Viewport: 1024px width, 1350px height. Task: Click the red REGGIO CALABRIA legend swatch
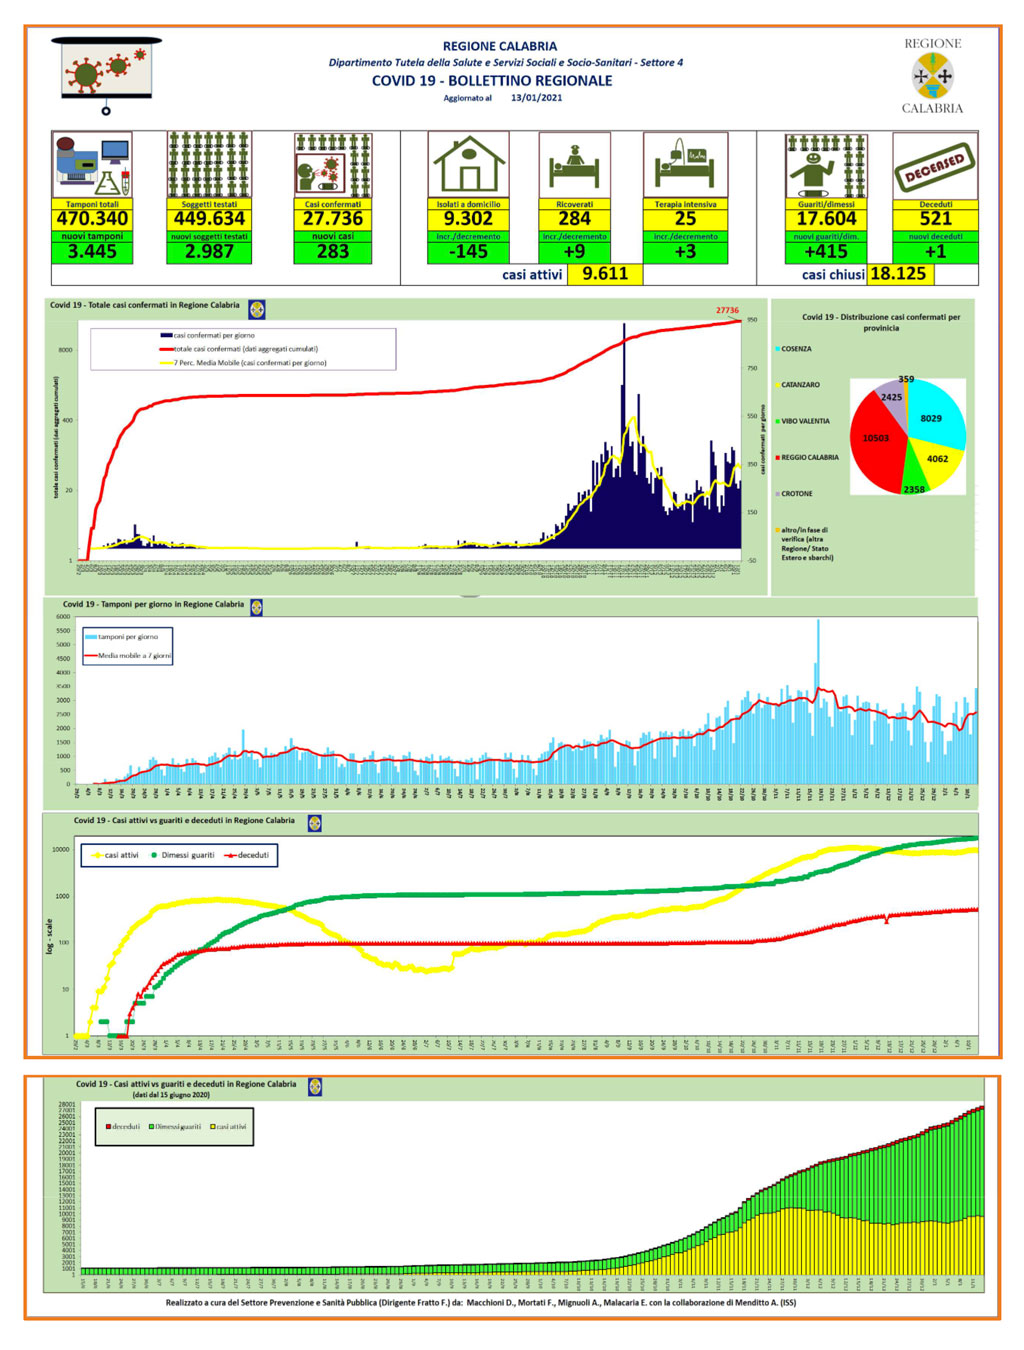point(777,457)
